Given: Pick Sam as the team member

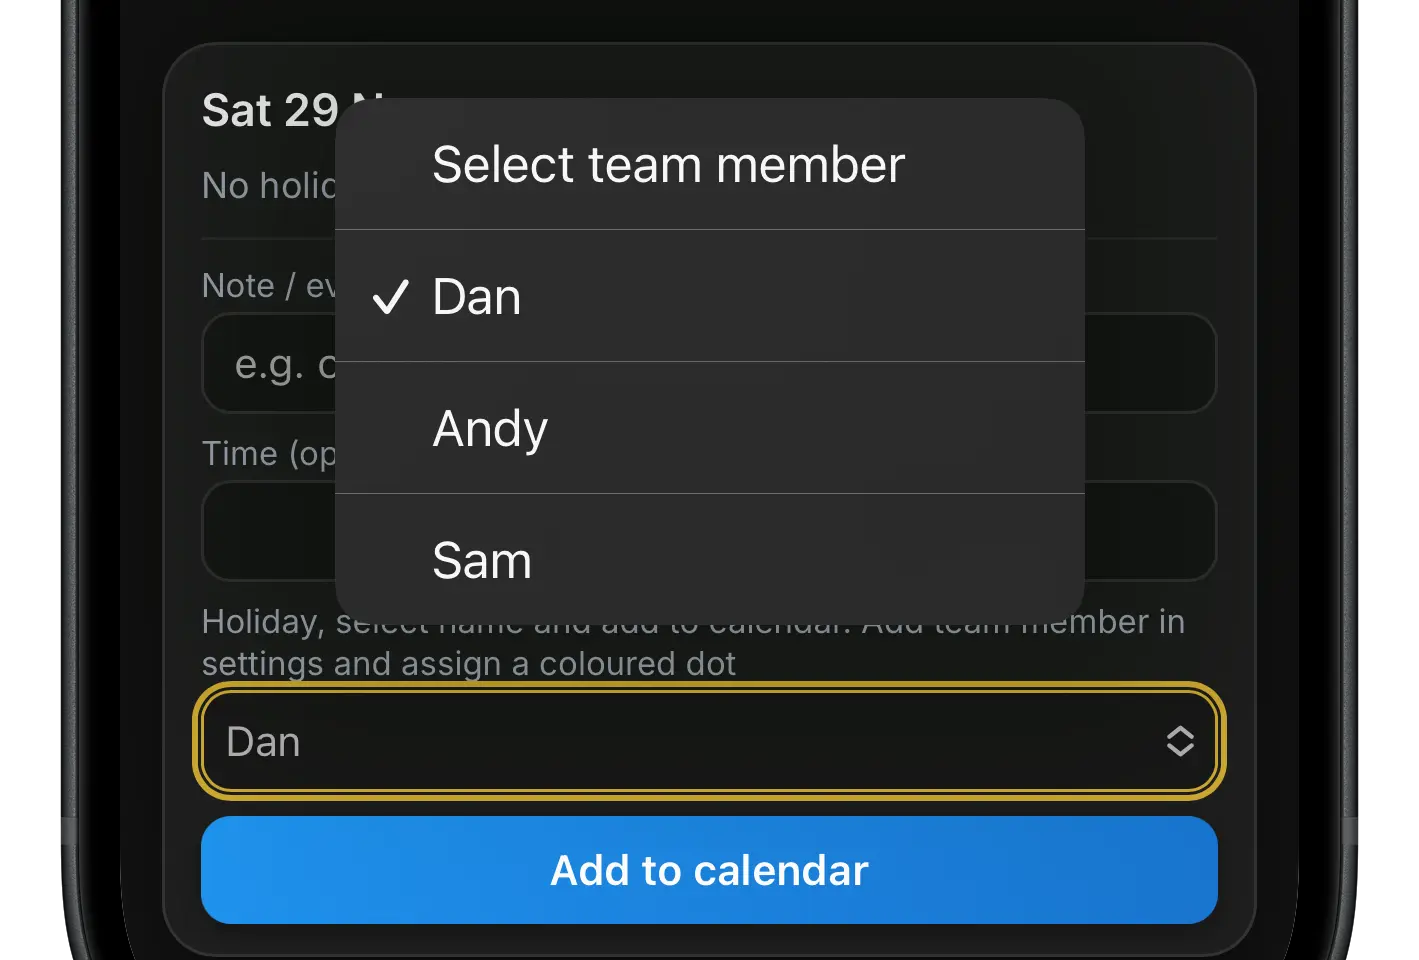Looking at the screenshot, I should tap(482, 561).
